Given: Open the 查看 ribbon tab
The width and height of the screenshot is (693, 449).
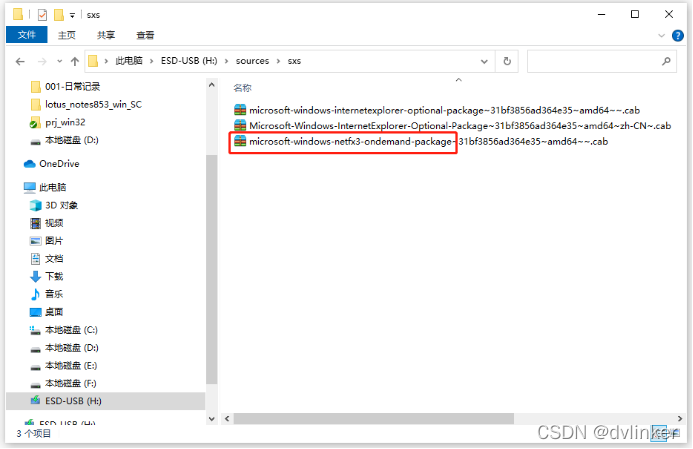Looking at the screenshot, I should coord(145,35).
